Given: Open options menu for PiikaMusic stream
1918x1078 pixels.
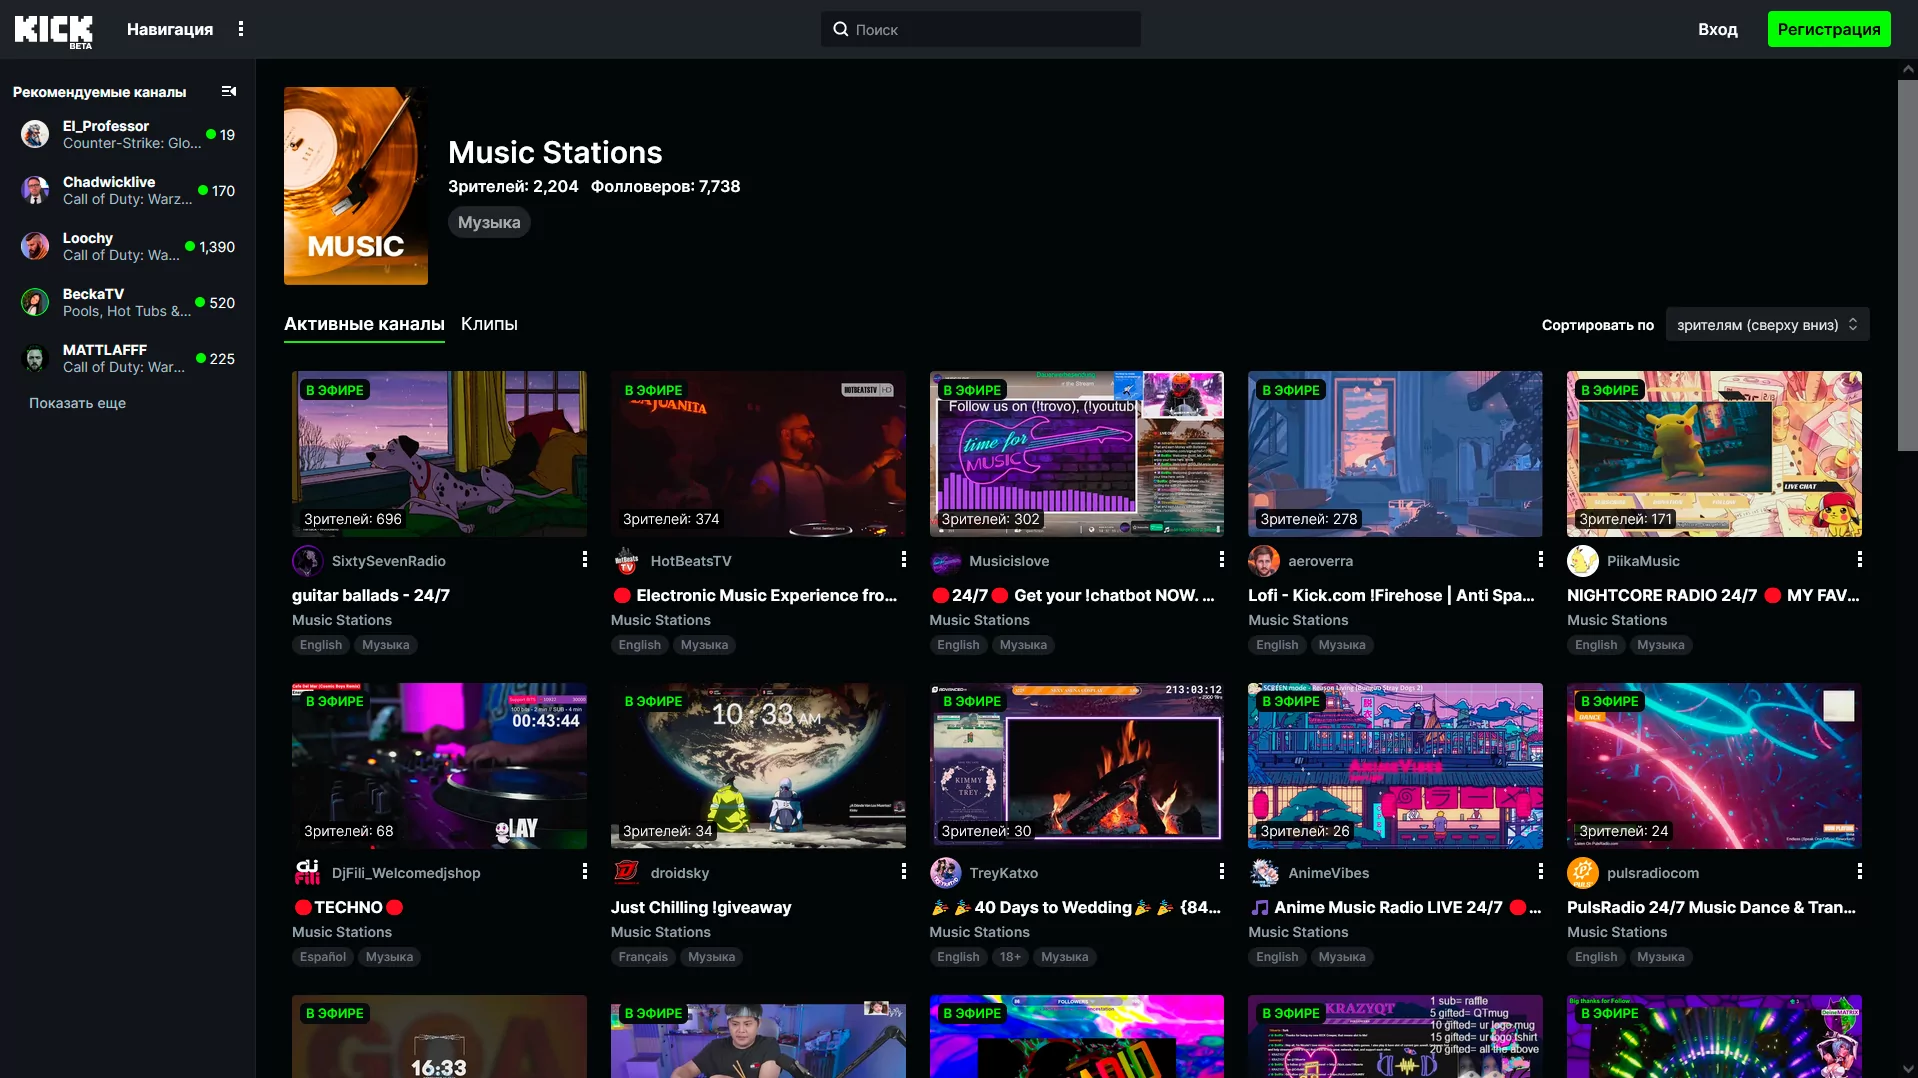Looking at the screenshot, I should [x=1860, y=560].
